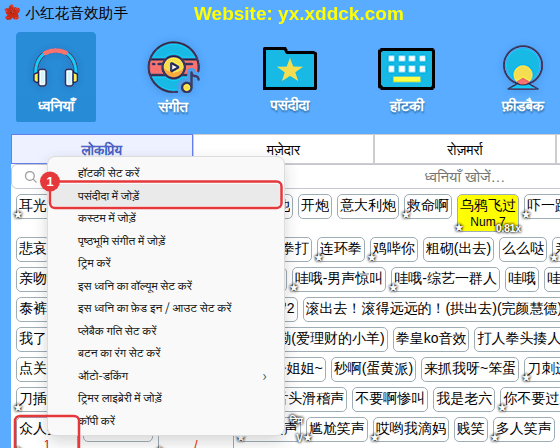Play the 我是老六 sound button
The width and height of the screenshot is (560, 448).
464,399
